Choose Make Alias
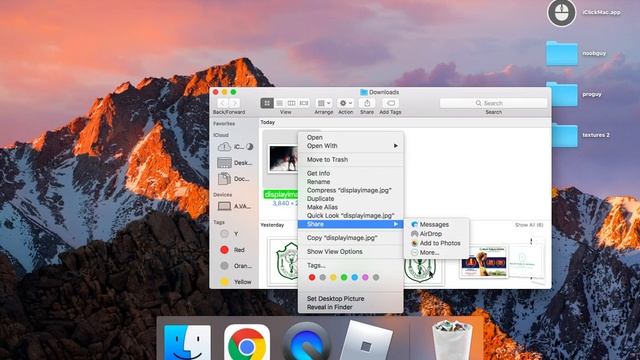This screenshot has width=640, height=360. point(351,207)
